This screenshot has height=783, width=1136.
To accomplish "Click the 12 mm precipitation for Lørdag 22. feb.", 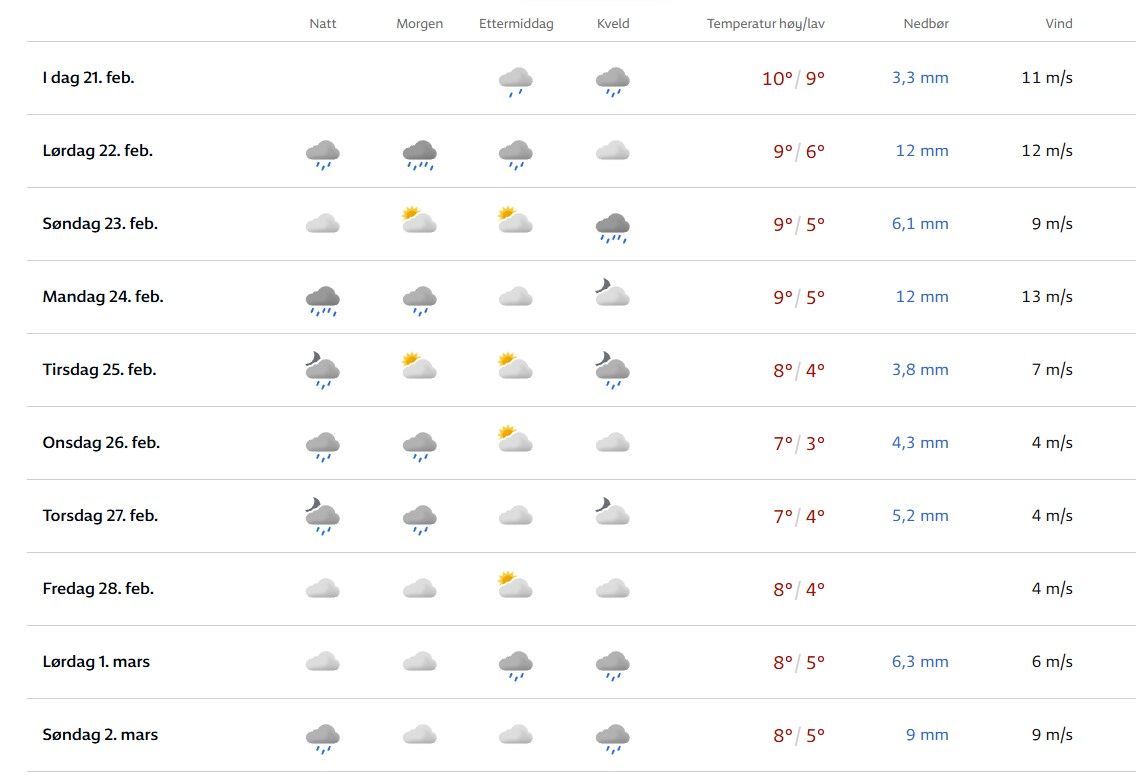I will [921, 151].
